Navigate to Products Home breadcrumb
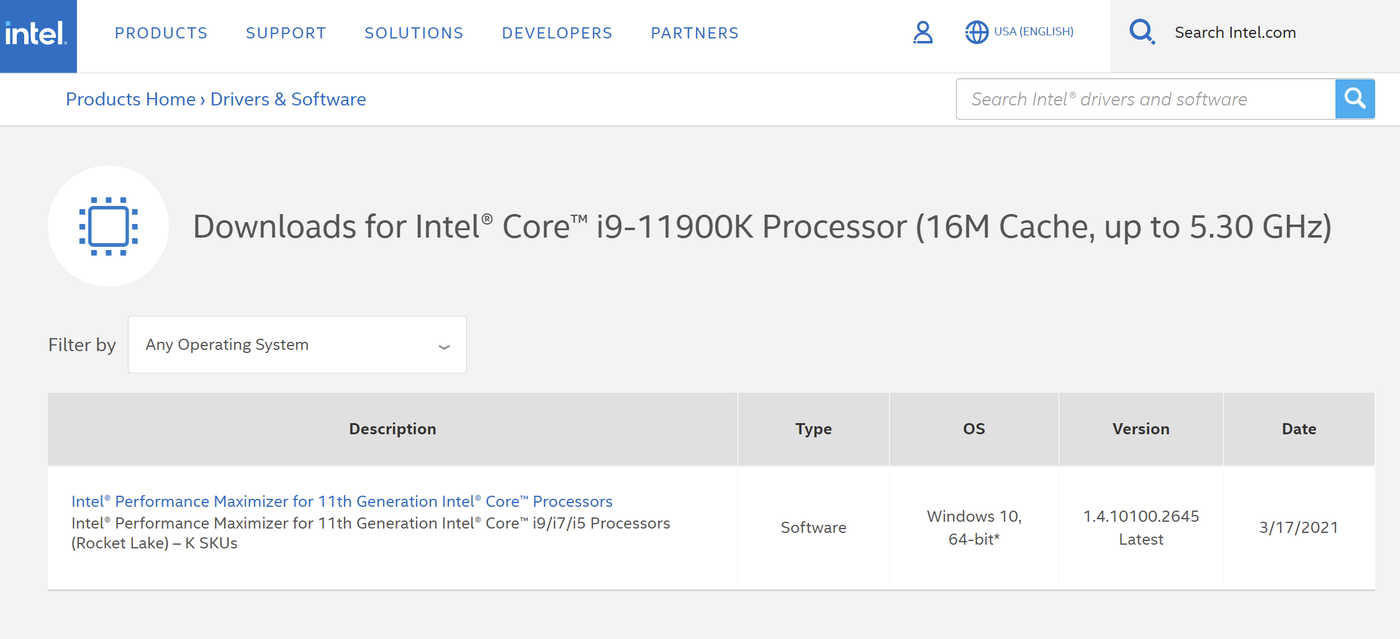The width and height of the screenshot is (1400, 639). [130, 98]
